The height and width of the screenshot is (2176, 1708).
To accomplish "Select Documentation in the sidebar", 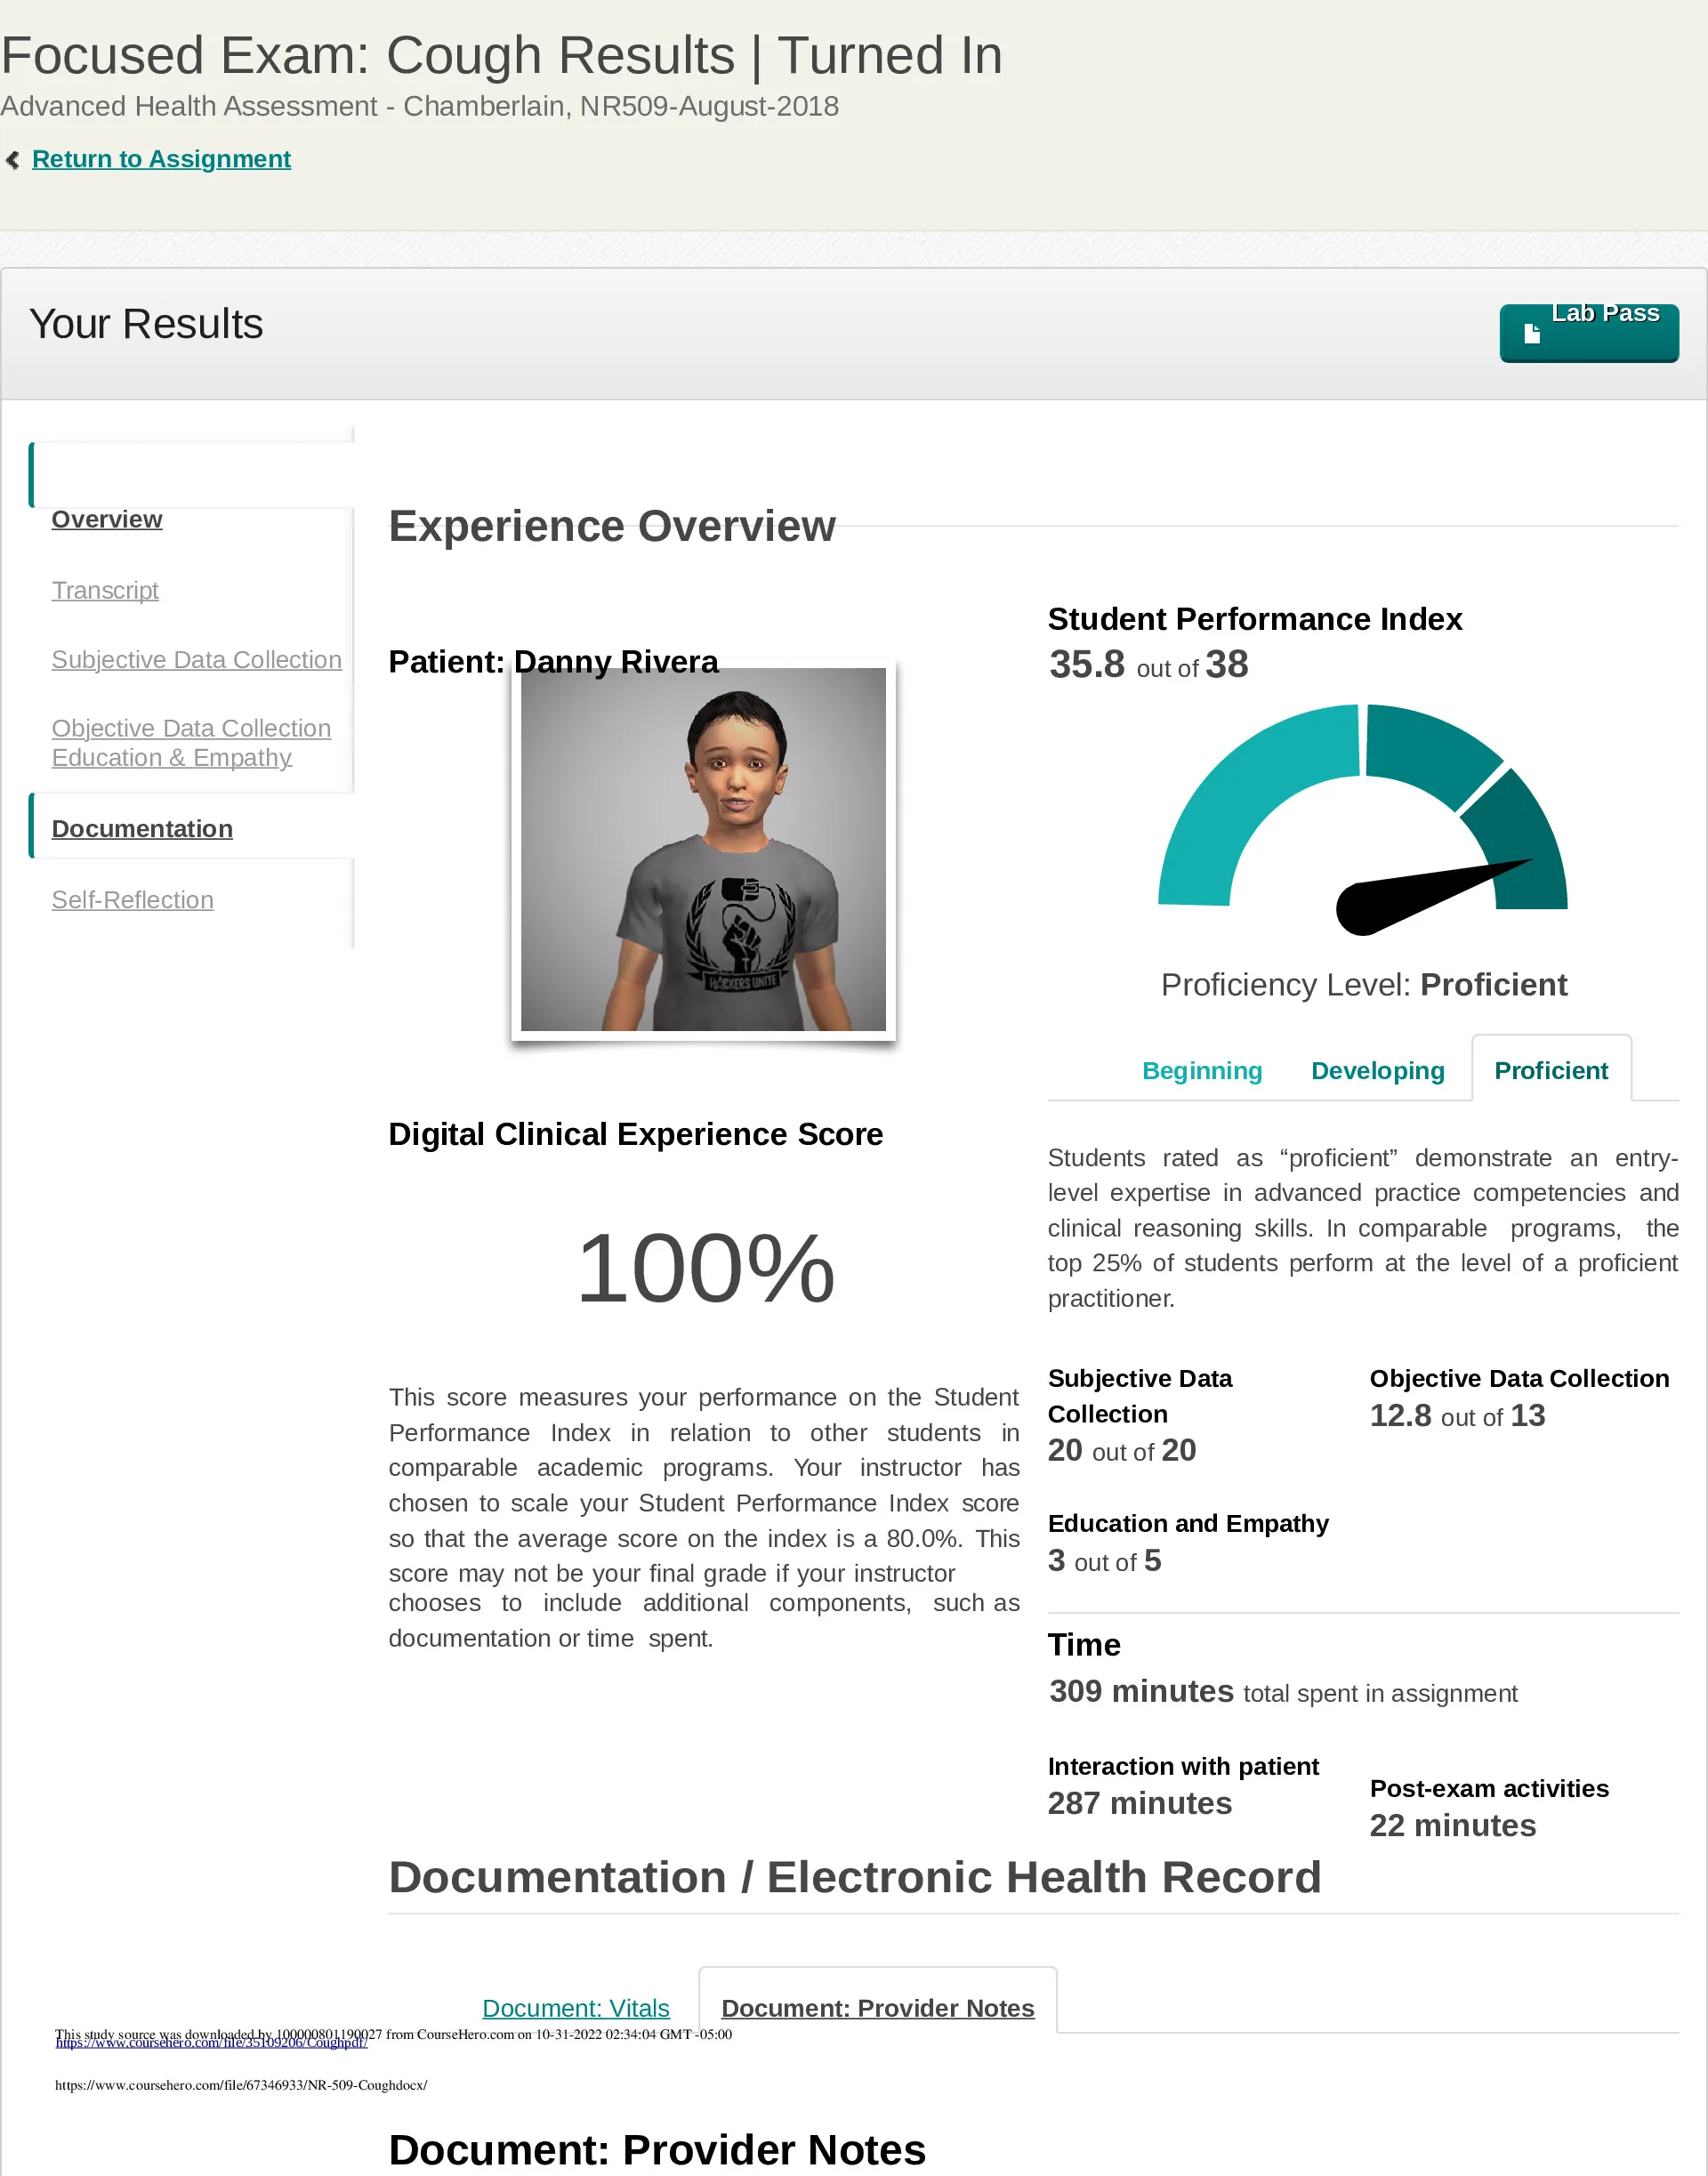I will coord(142,829).
